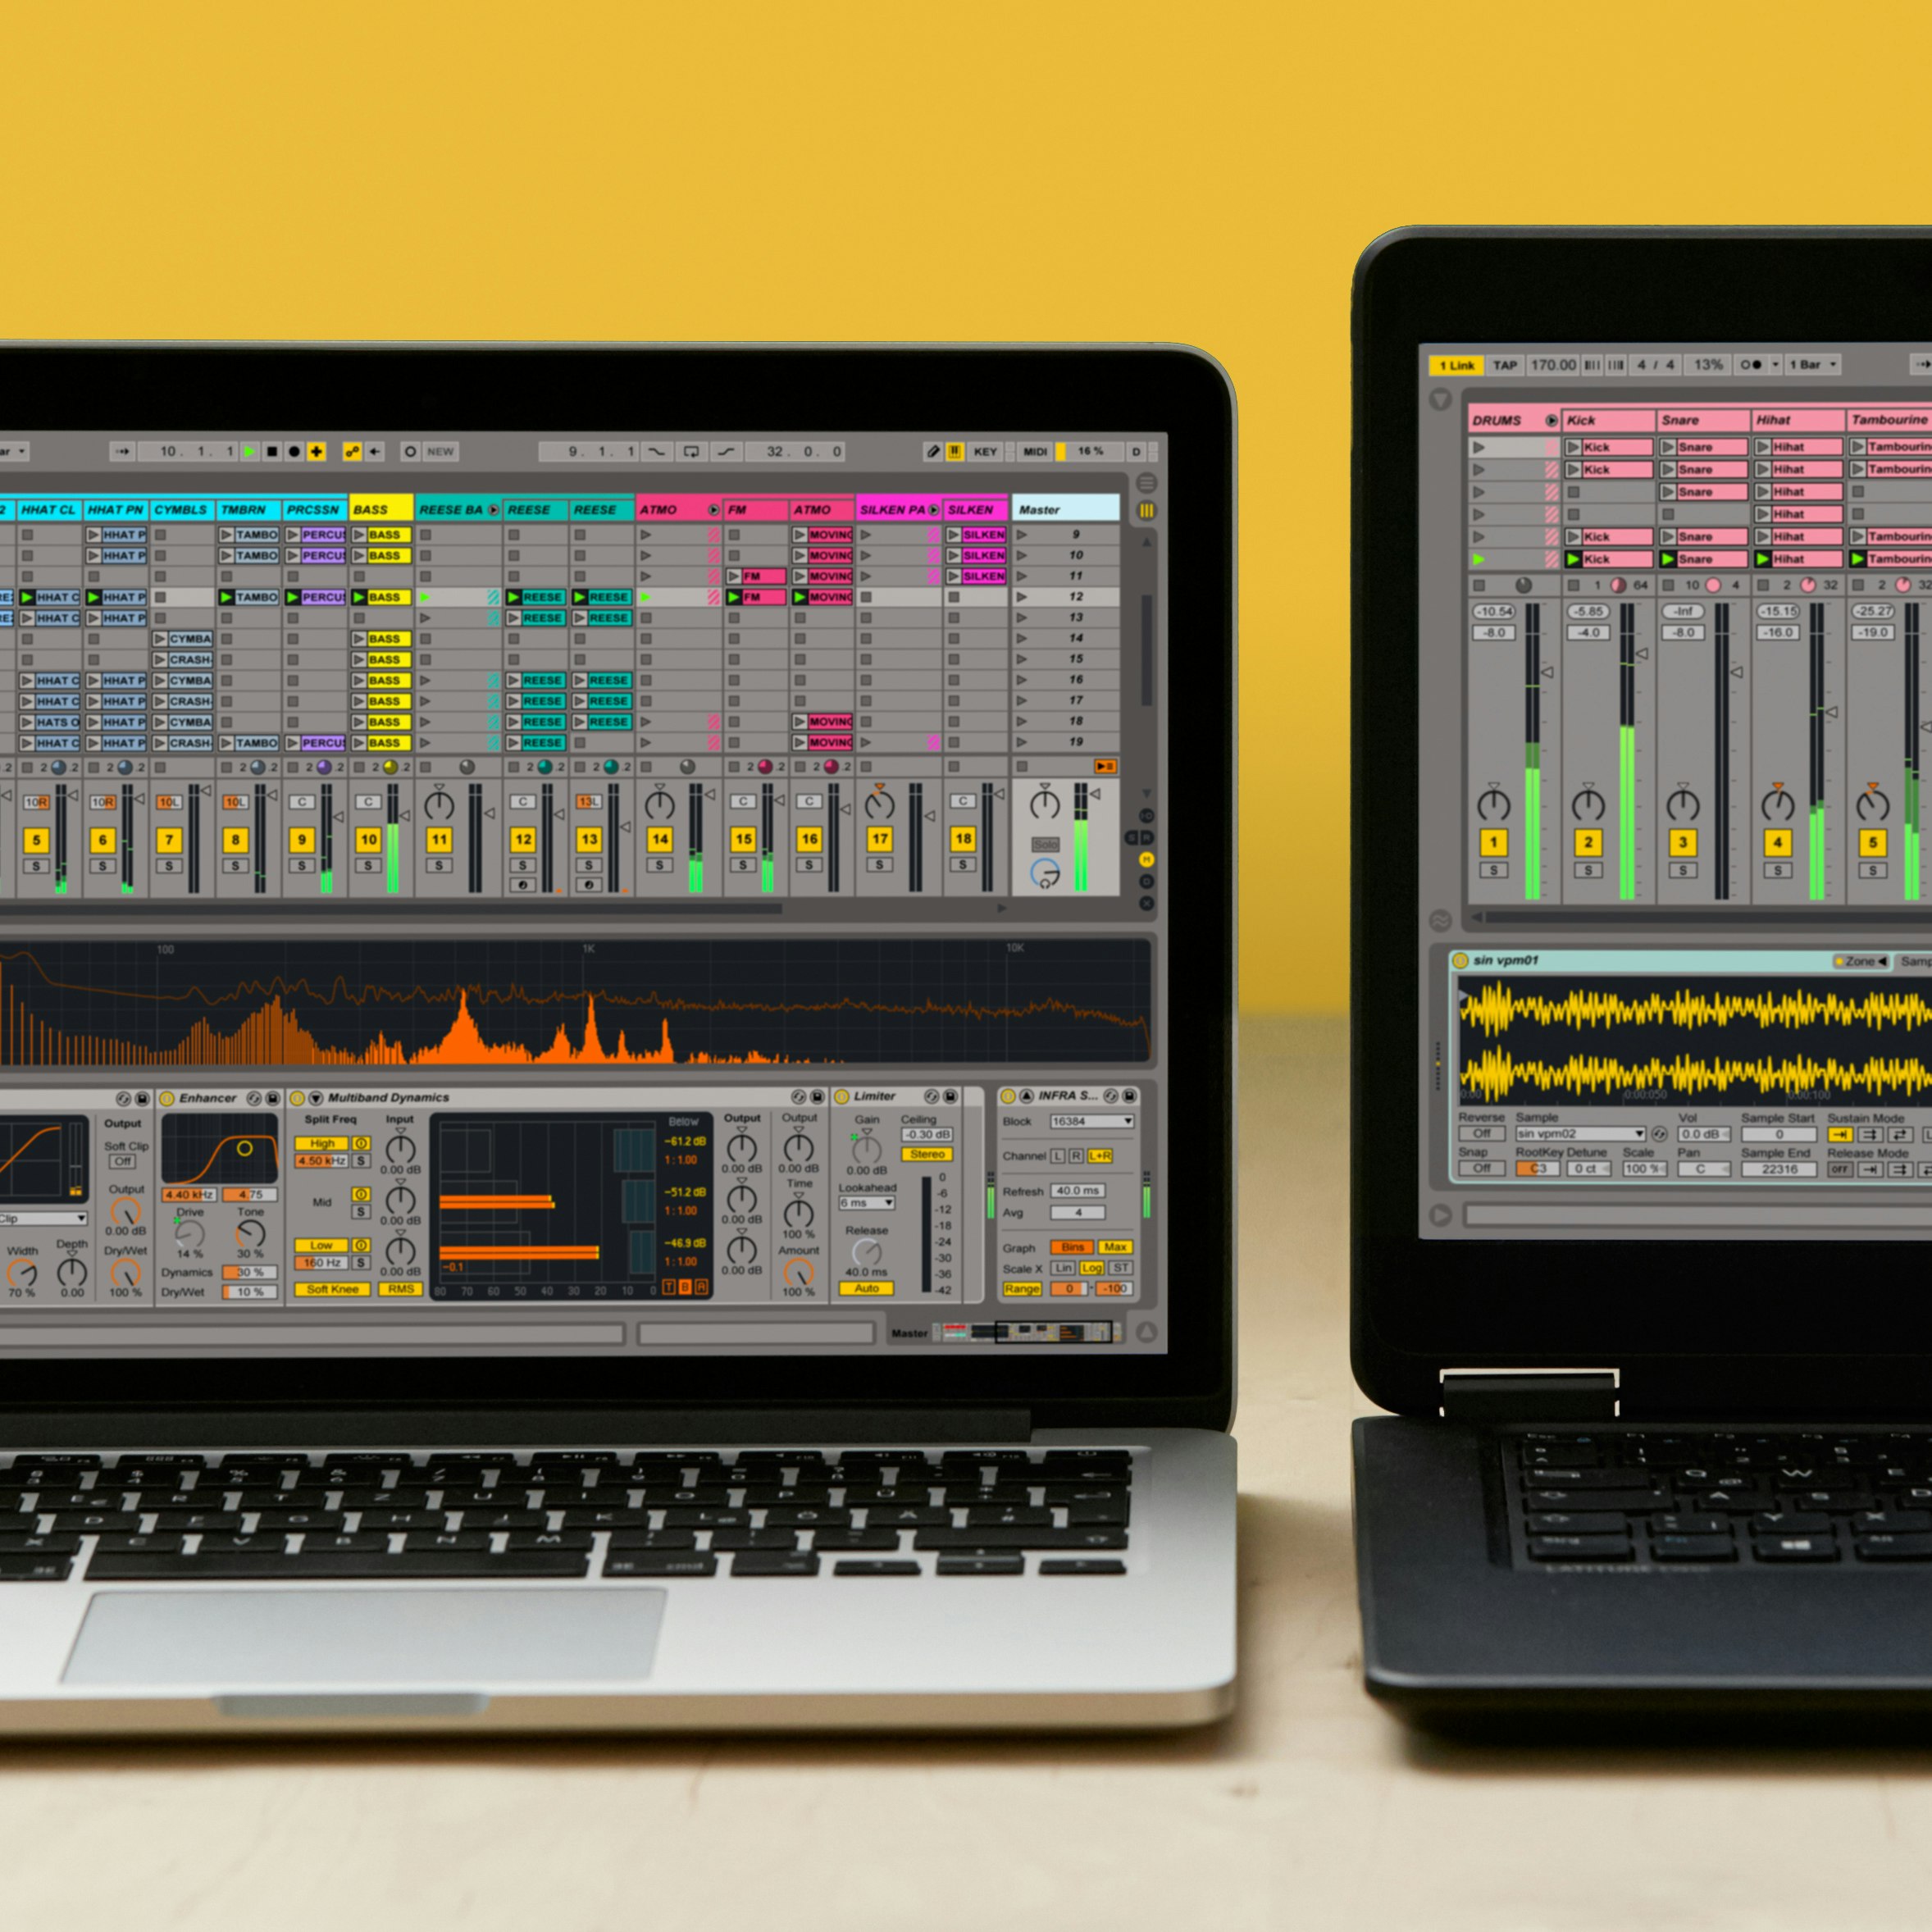Toggle the INFRA spectrum device power icon
The image size is (1932, 1932).
tap(1009, 1097)
